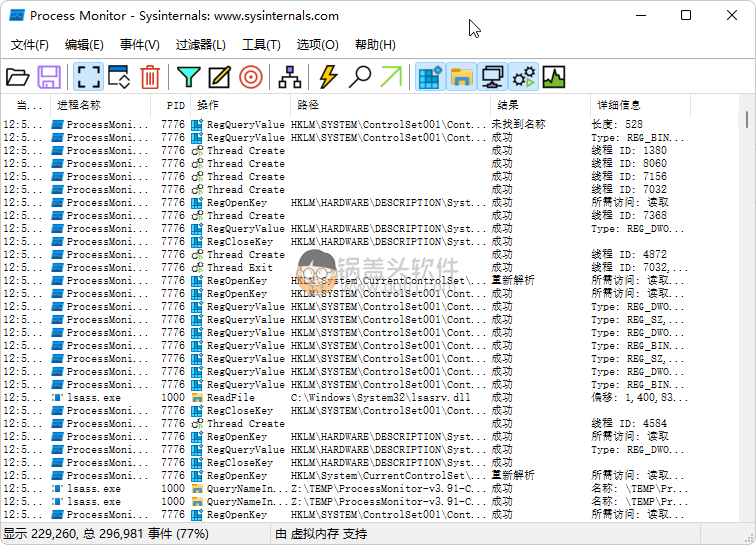Click the time-of-day column header 当...
Image resolution: width=756 pixels, height=545 pixels.
click(26, 105)
